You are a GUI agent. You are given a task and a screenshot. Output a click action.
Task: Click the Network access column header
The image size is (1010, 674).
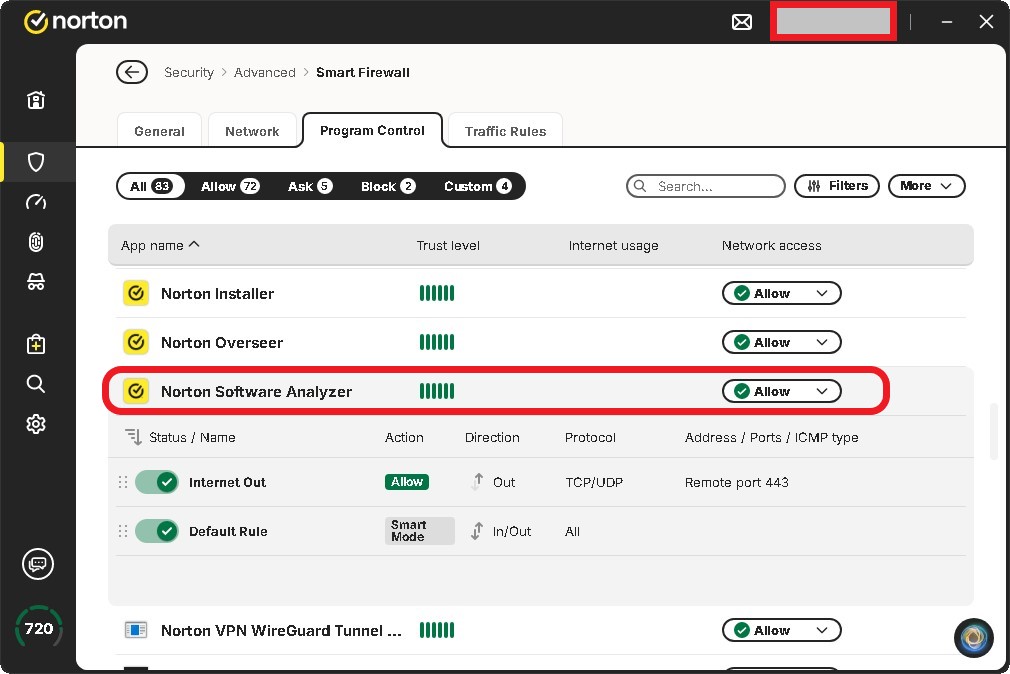772,246
